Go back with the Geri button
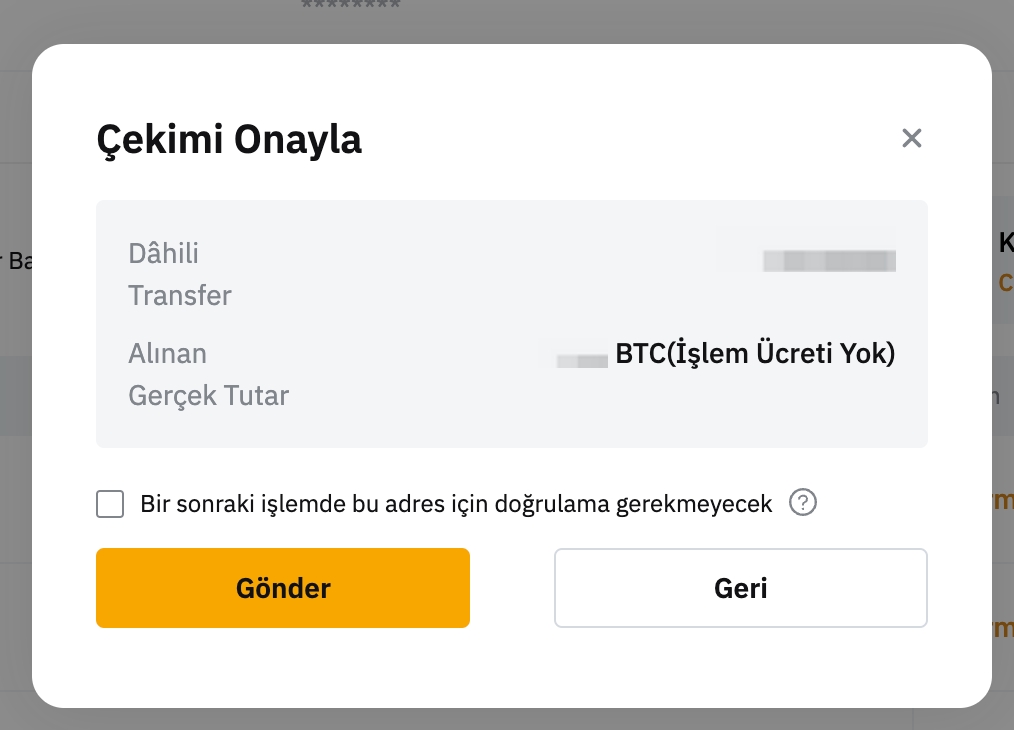The width and height of the screenshot is (1014, 730). coord(740,588)
